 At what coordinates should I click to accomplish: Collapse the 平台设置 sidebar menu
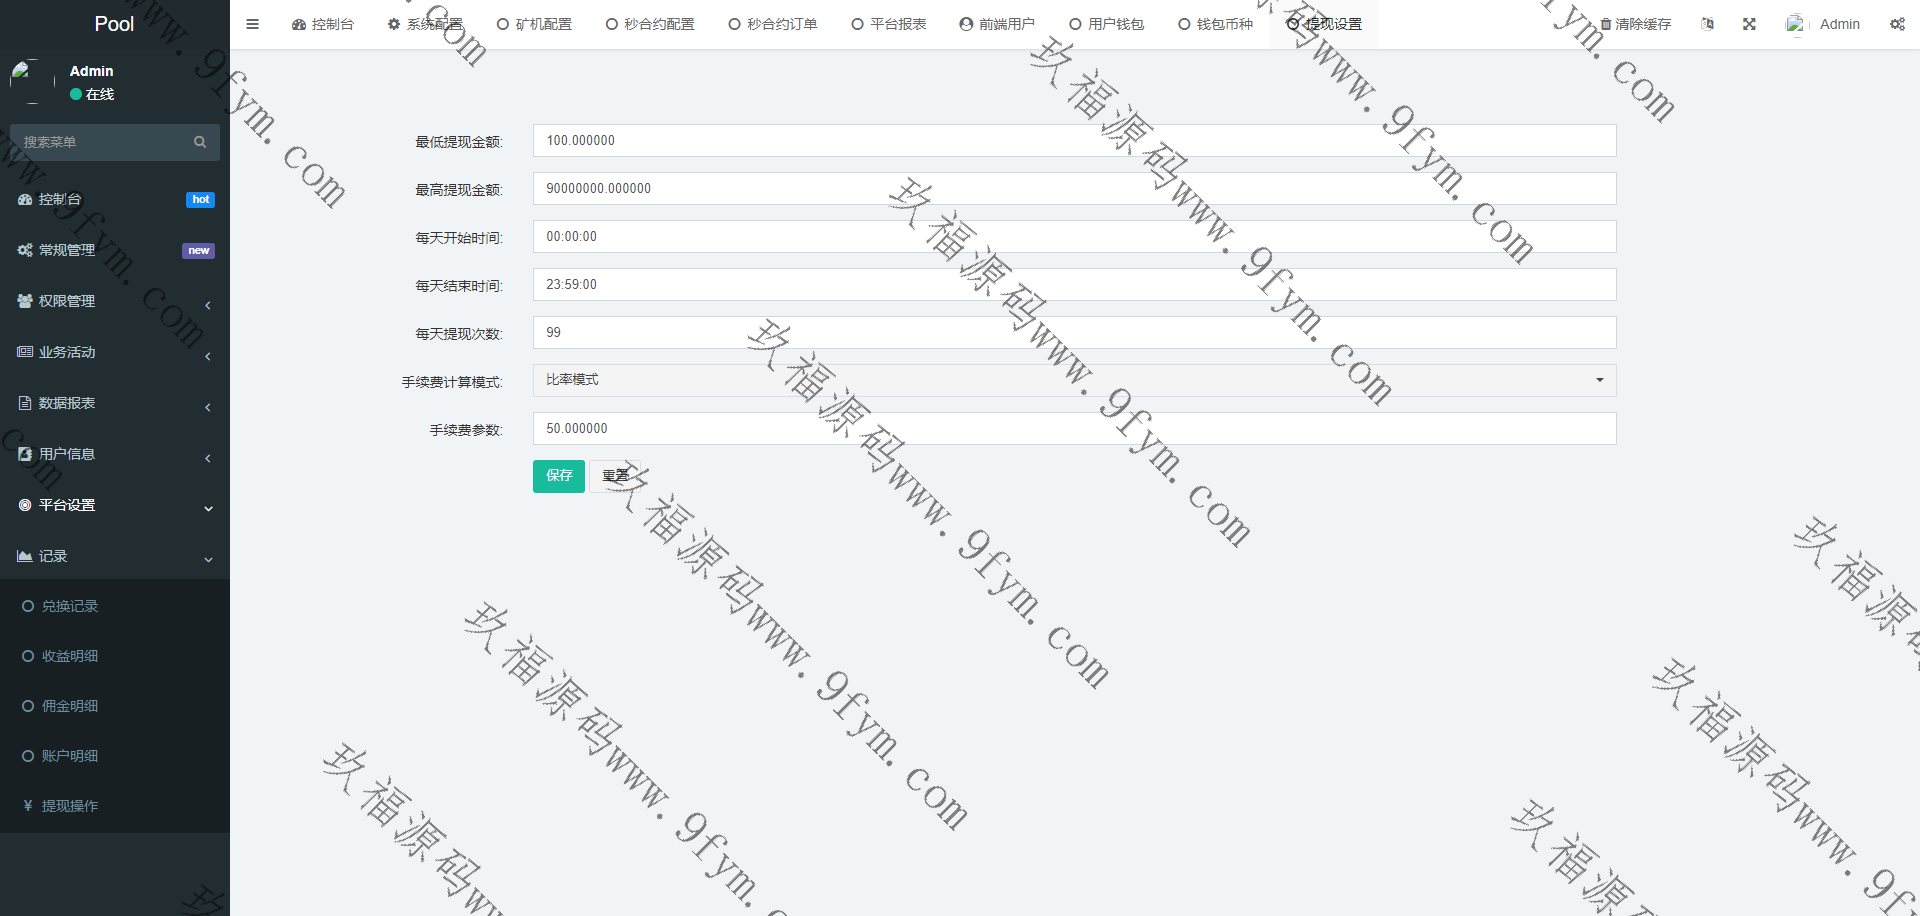click(114, 505)
